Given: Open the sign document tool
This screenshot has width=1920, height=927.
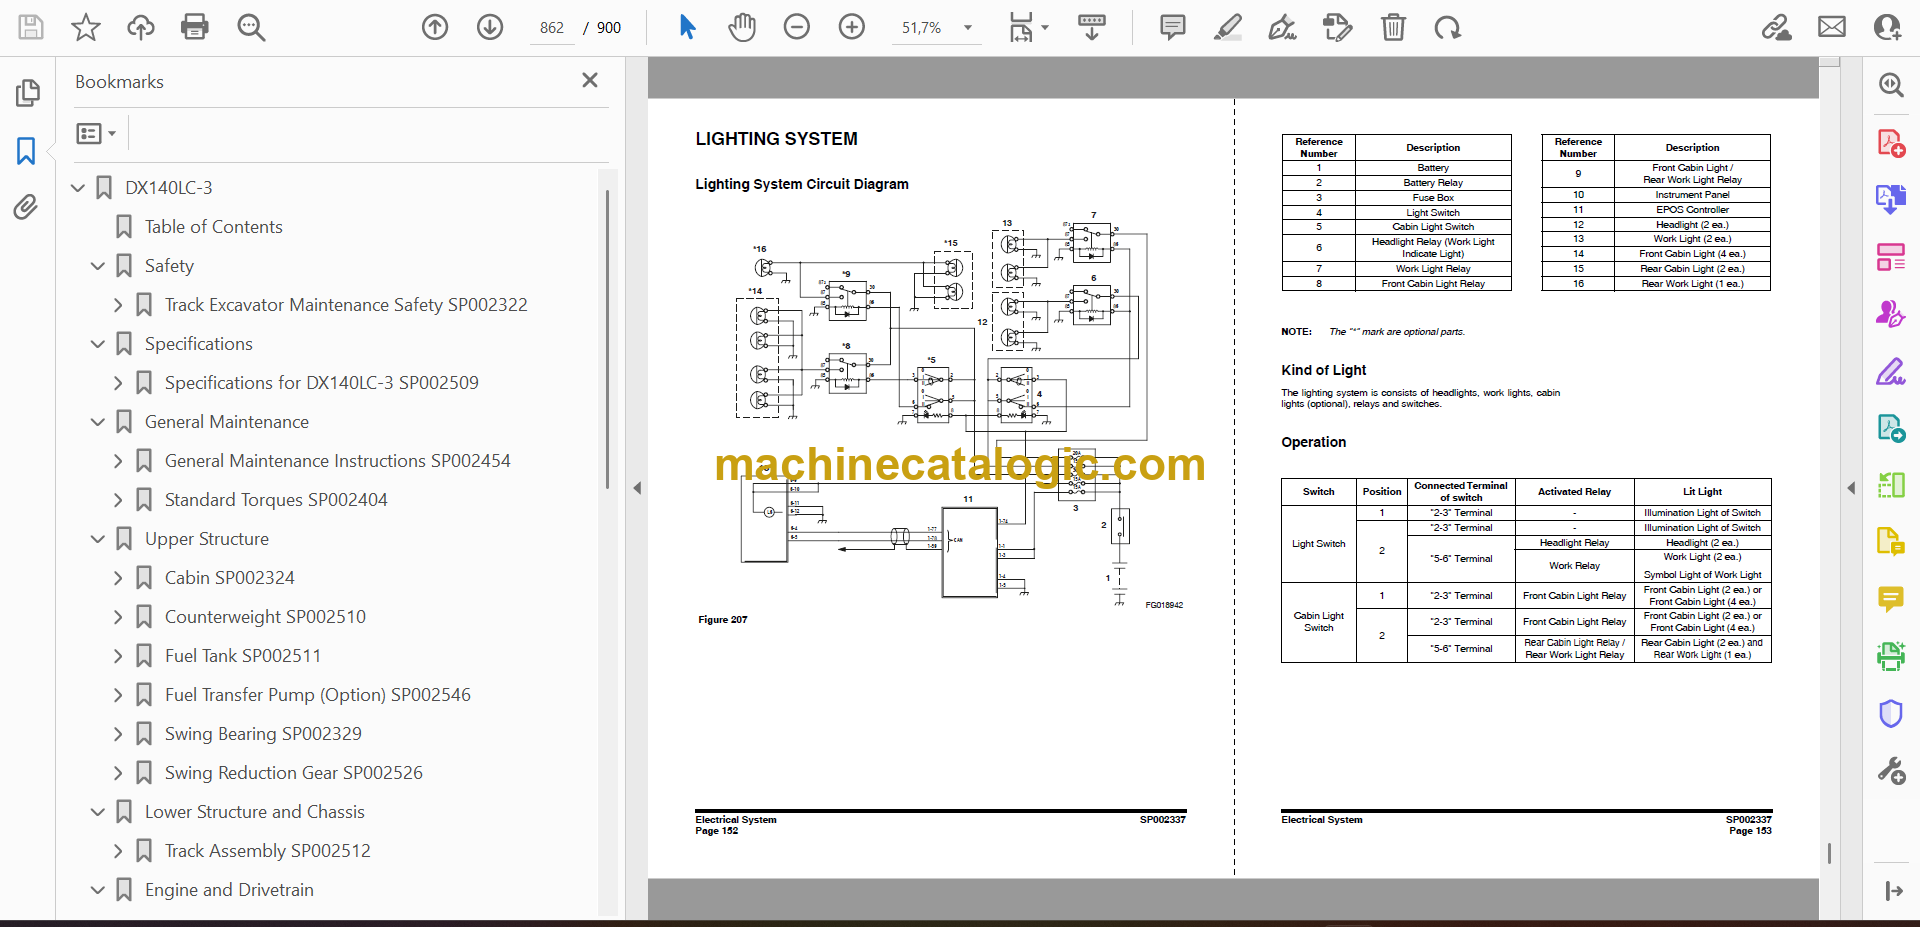Looking at the screenshot, I should [x=1283, y=27].
